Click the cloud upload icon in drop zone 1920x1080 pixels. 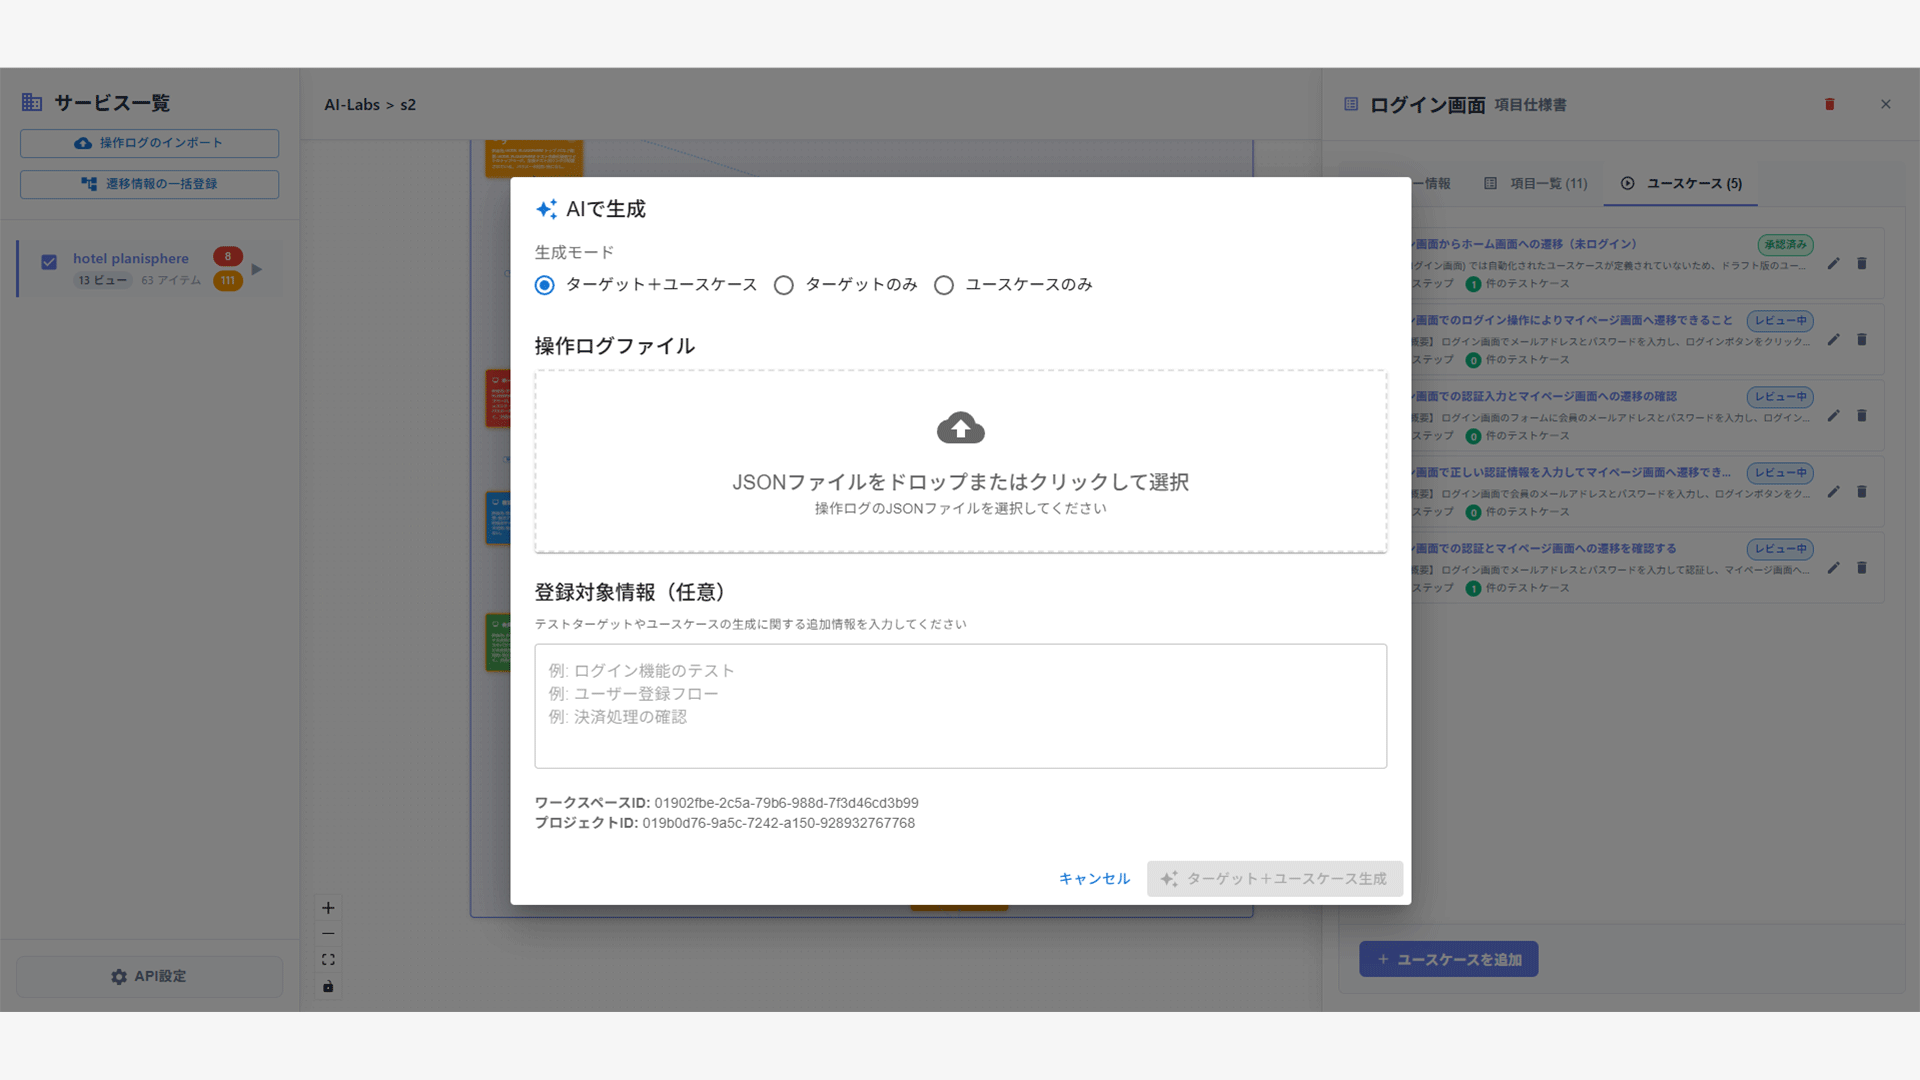(x=960, y=428)
